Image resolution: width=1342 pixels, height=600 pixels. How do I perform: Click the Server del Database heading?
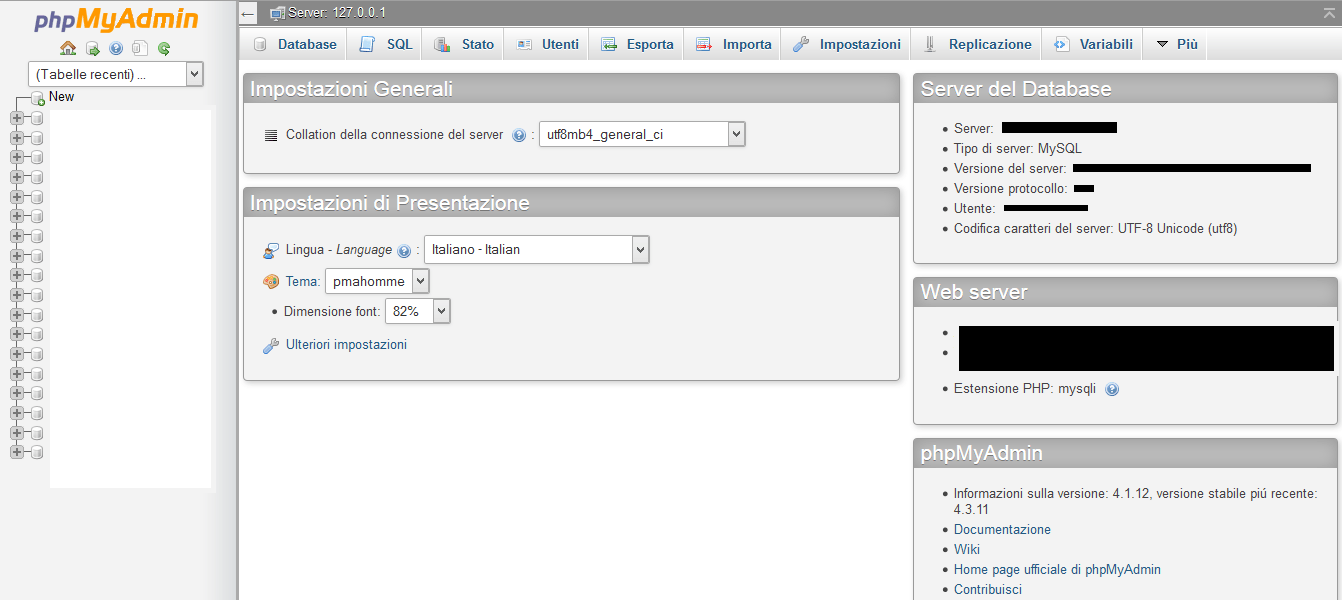pyautogui.click(x=1016, y=89)
